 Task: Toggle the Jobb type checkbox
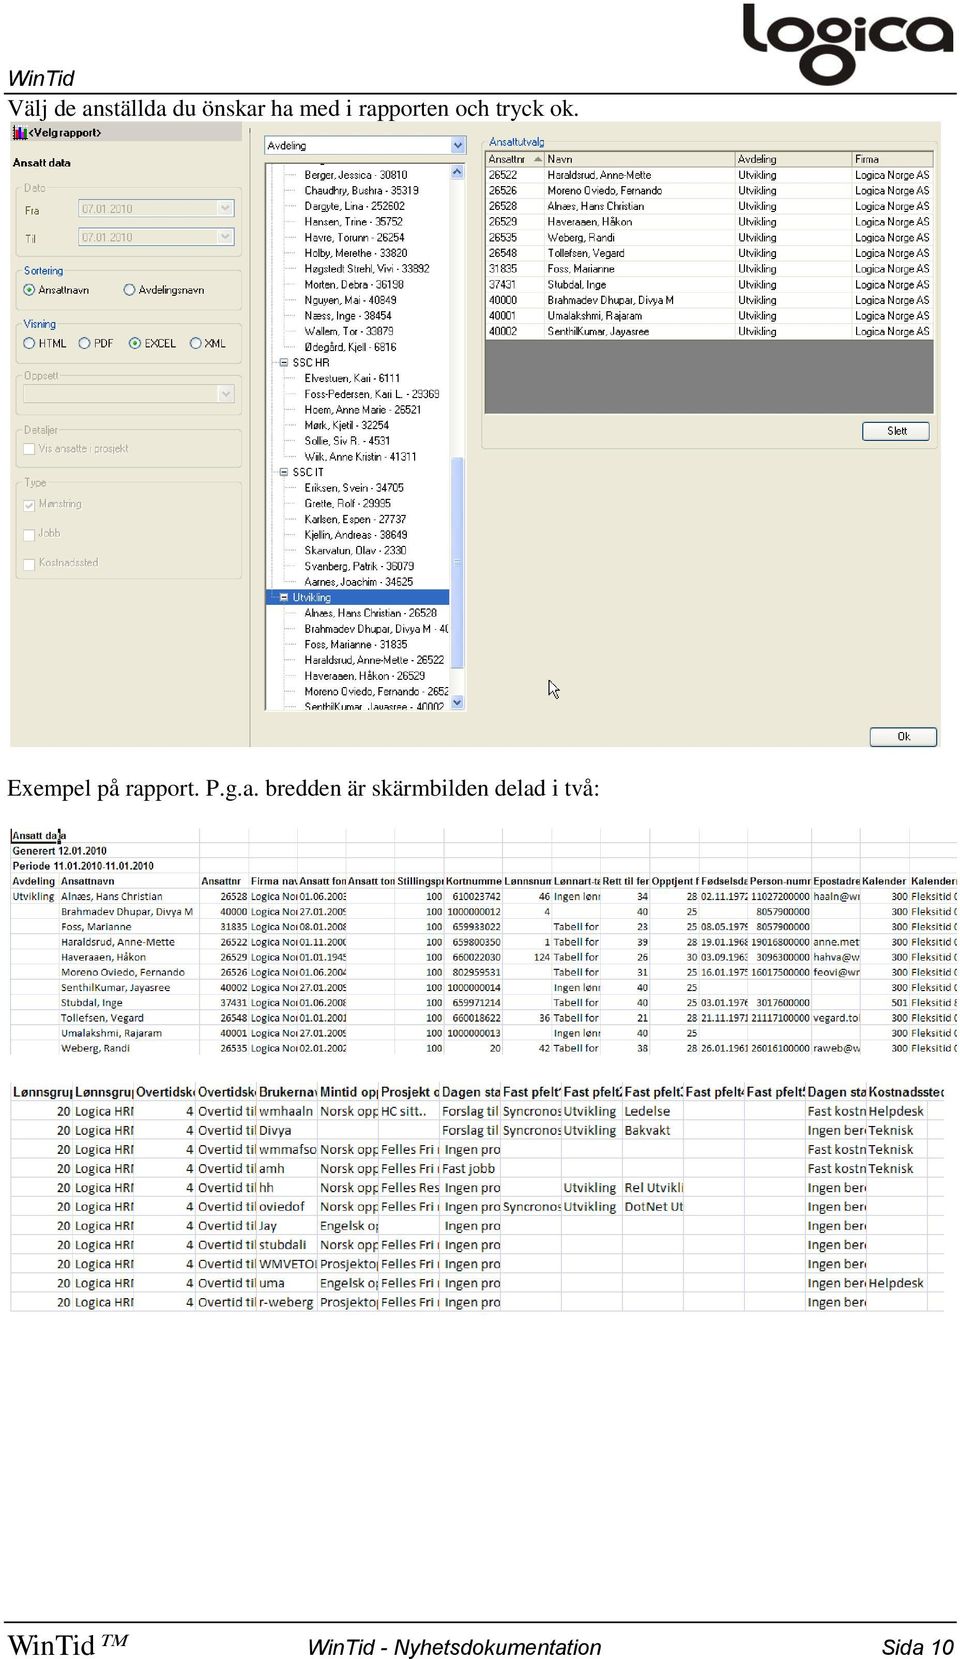click(29, 534)
